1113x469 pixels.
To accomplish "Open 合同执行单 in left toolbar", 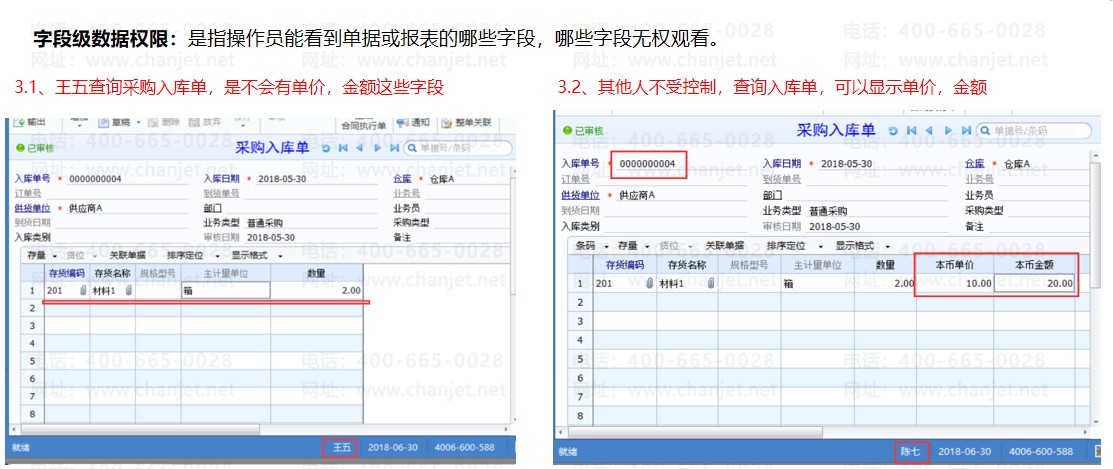I will pos(363,126).
